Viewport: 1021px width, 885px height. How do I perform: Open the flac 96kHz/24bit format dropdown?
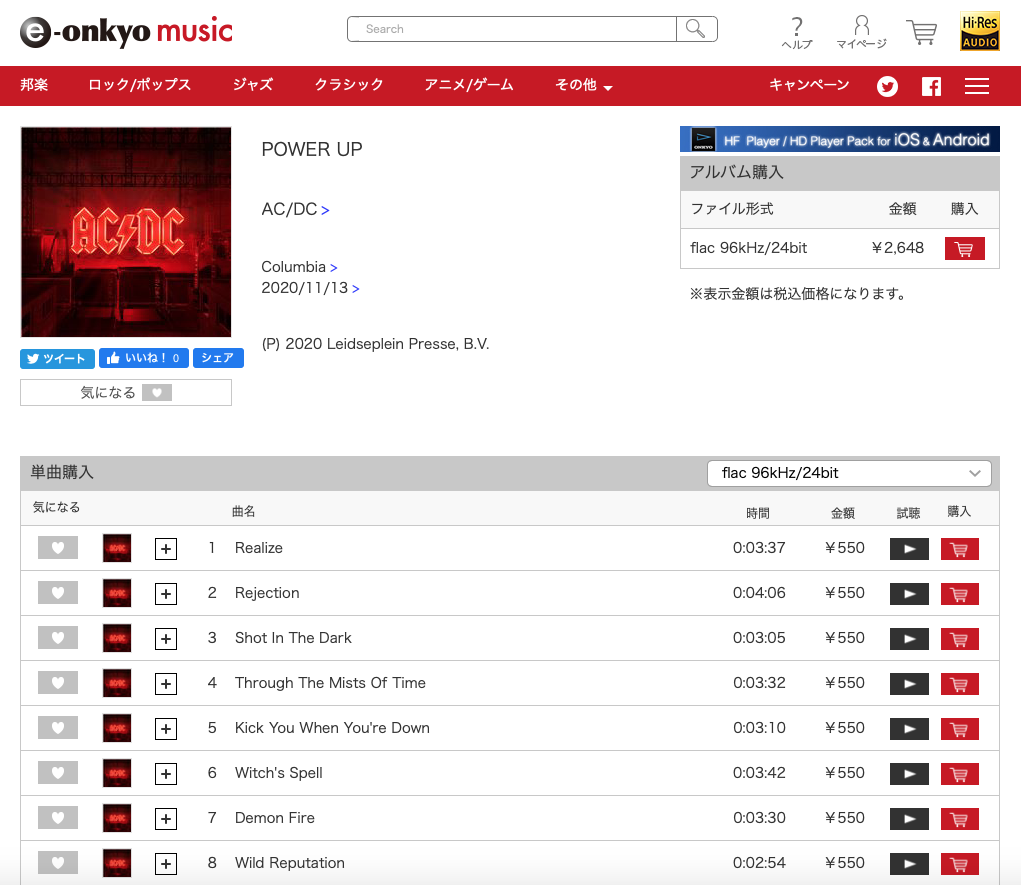pyautogui.click(x=849, y=473)
